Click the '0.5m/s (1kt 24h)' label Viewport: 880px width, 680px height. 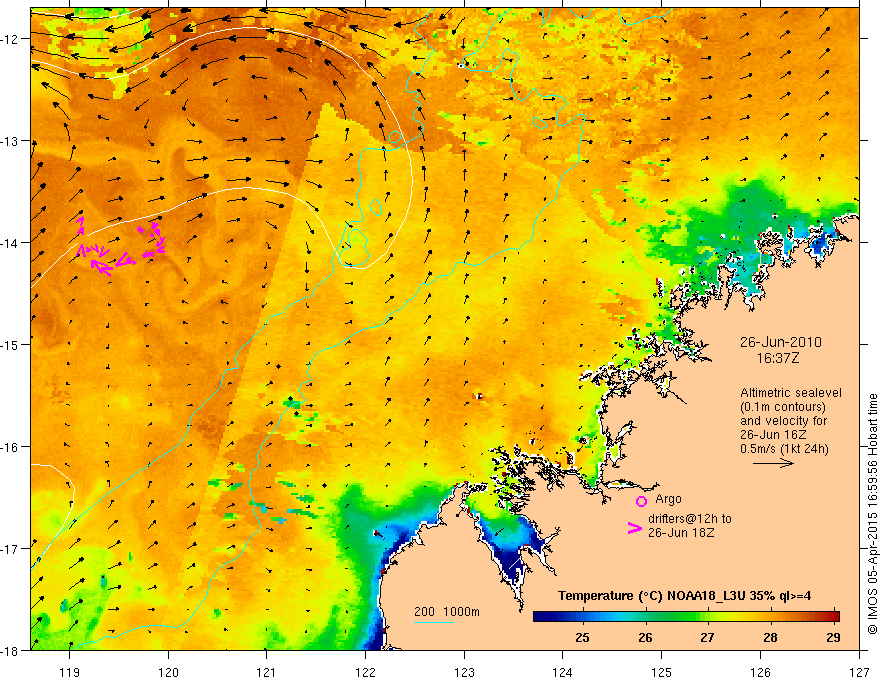pyautogui.click(x=784, y=448)
